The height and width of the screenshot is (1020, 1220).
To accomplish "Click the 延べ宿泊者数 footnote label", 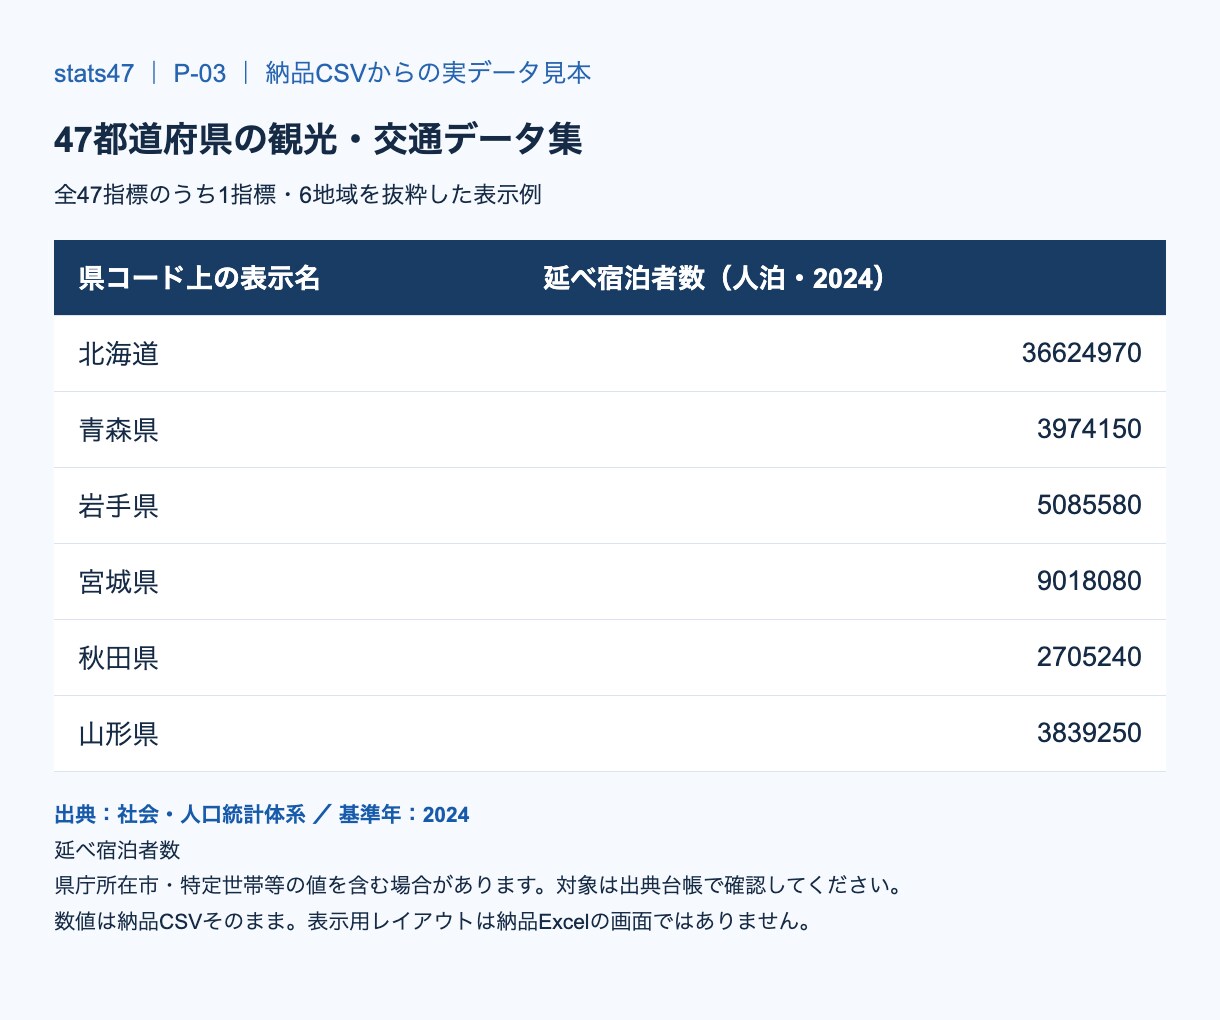I will pyautogui.click(x=117, y=850).
